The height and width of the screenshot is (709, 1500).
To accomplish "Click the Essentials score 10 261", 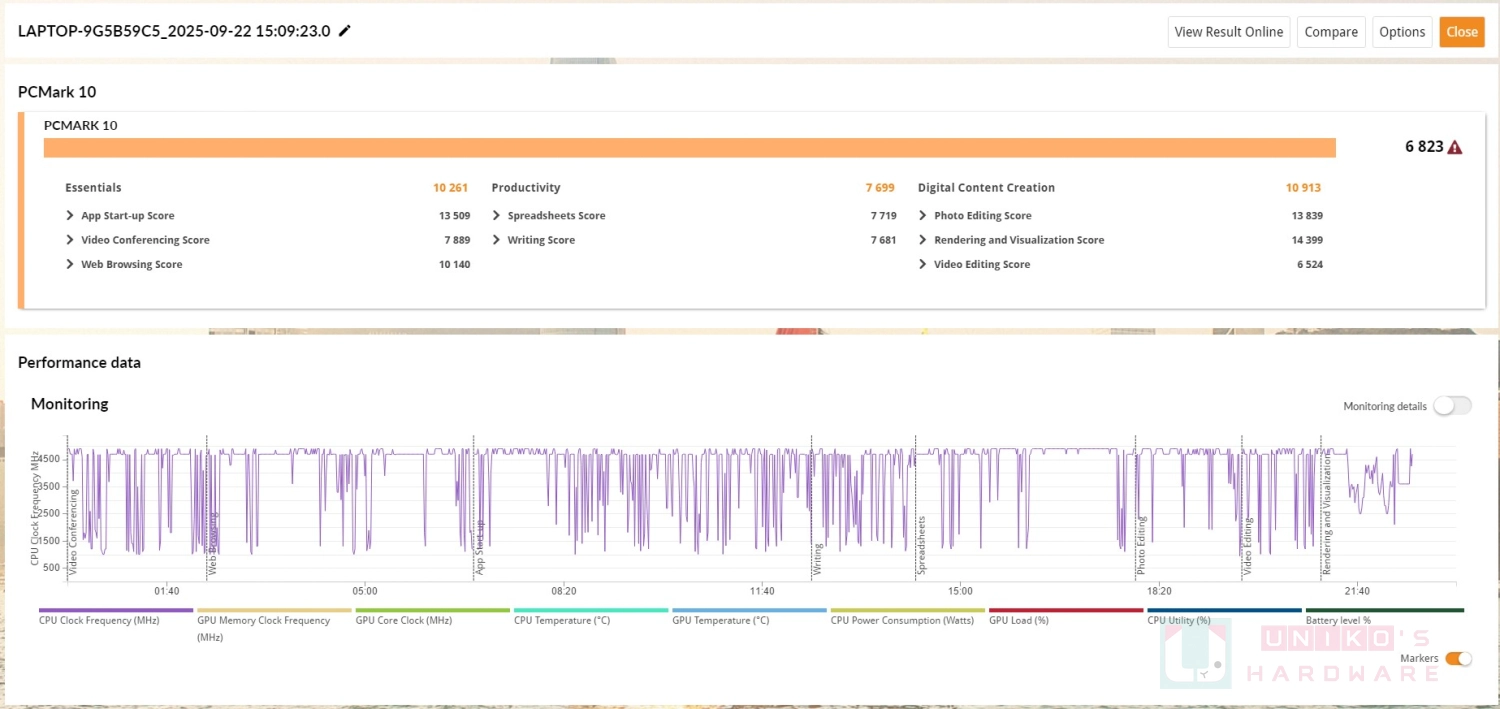I will (451, 188).
